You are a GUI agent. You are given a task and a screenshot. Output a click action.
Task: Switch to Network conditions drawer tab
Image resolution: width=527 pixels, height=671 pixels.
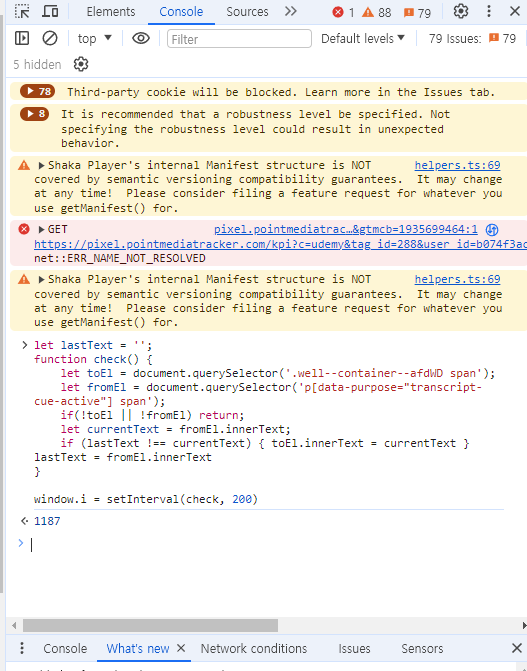(254, 649)
